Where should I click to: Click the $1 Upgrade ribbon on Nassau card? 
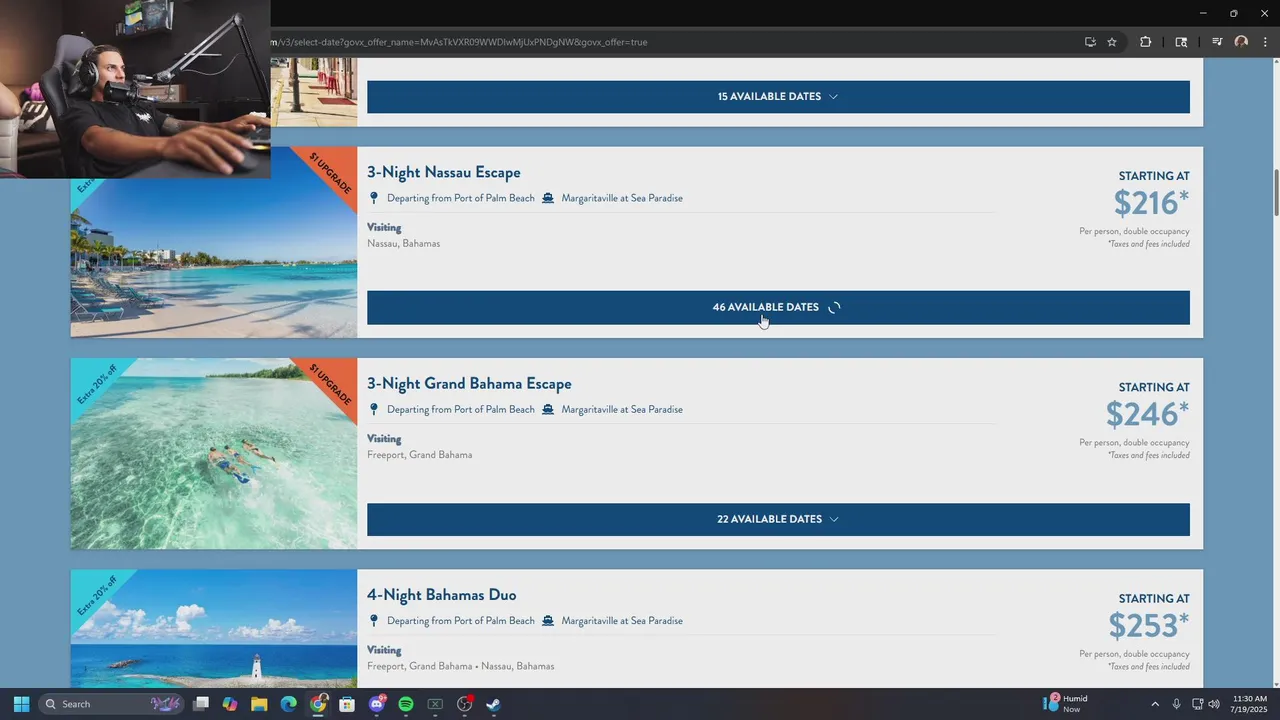coord(332,172)
